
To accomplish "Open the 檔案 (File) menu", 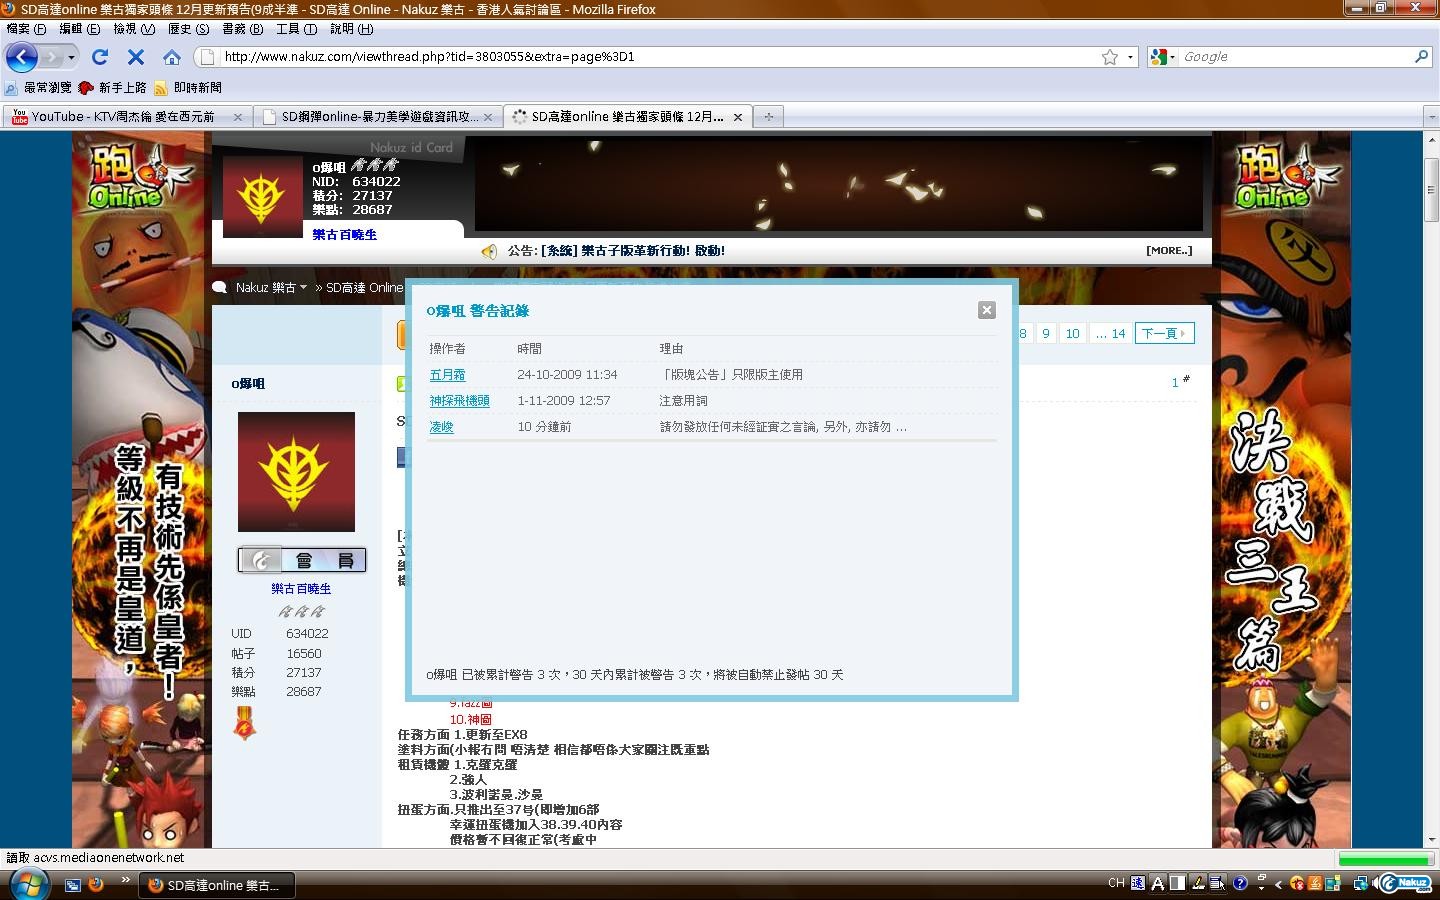I will tap(26, 29).
